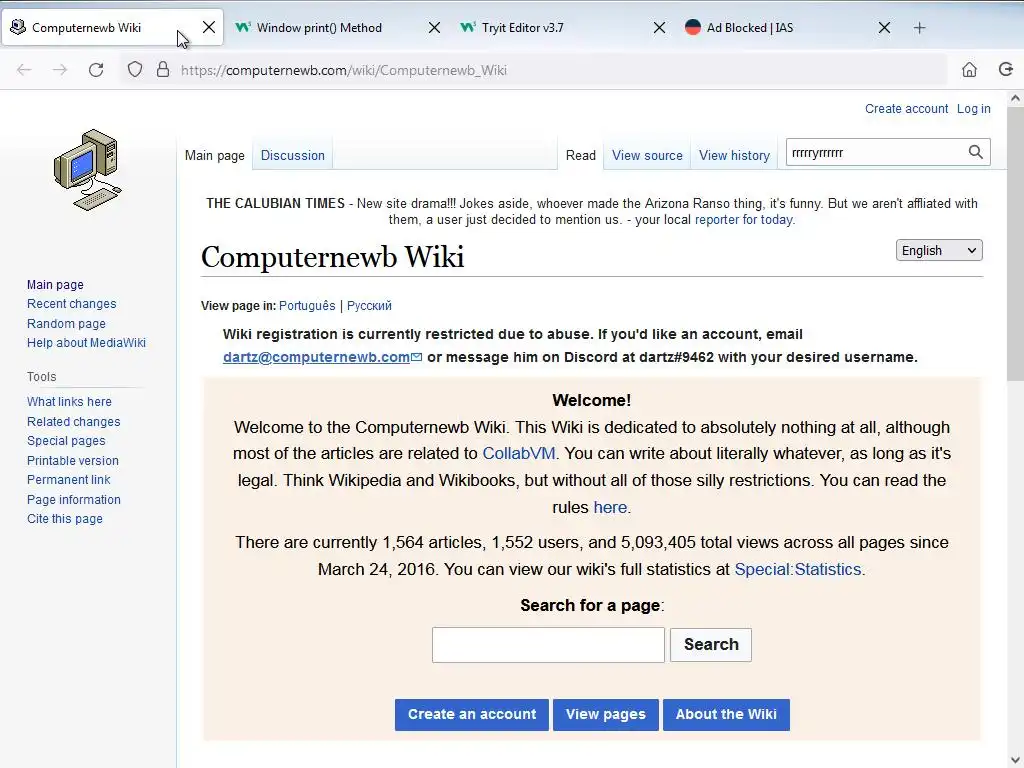Go back using the browser back arrow
This screenshot has height=768, width=1024.
point(24,70)
